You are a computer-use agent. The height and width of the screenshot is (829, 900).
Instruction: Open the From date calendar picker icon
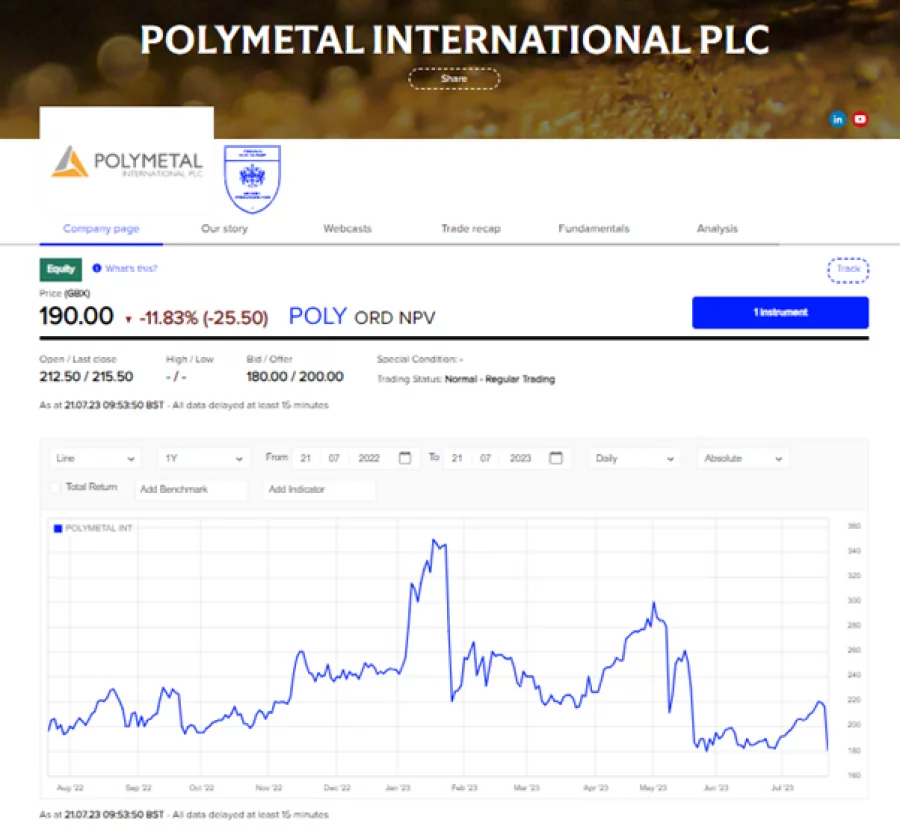click(x=404, y=457)
